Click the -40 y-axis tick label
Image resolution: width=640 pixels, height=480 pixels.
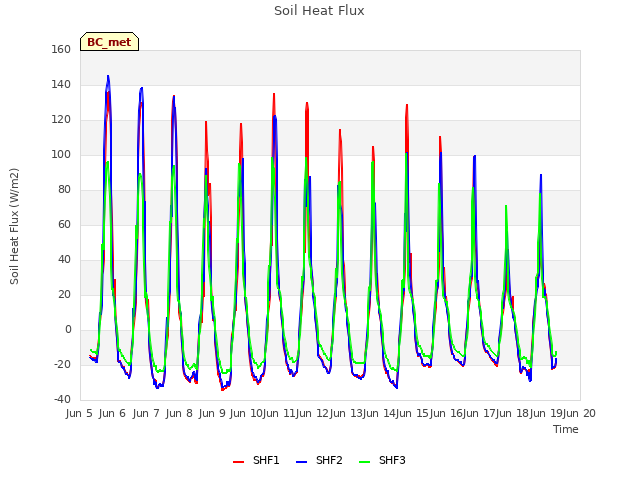(x=62, y=399)
